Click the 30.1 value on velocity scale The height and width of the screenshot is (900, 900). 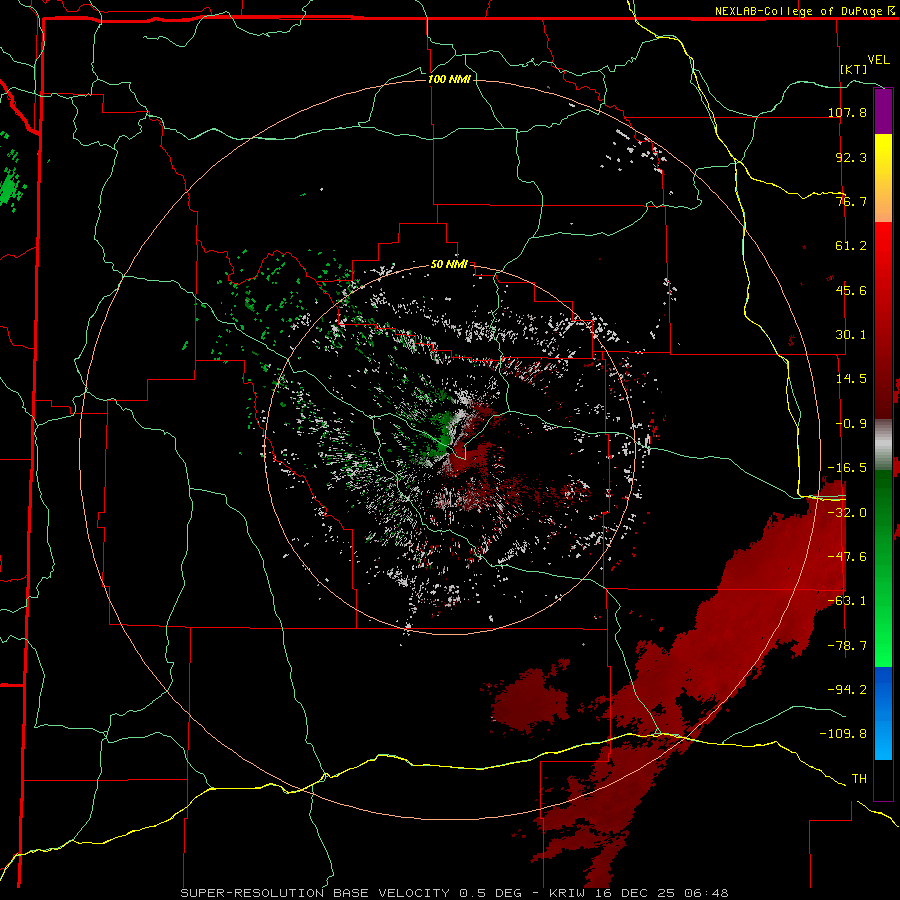851,335
